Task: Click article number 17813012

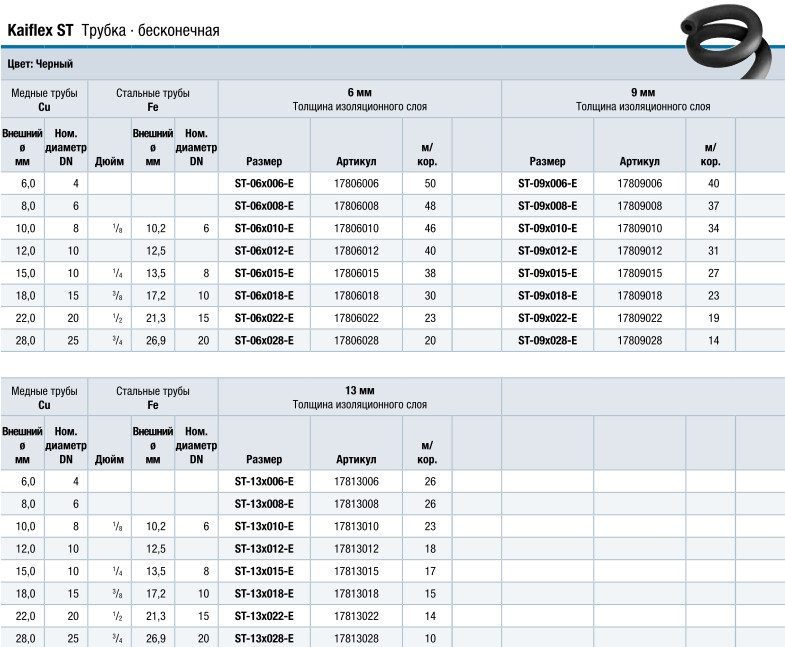Action: click(356, 549)
